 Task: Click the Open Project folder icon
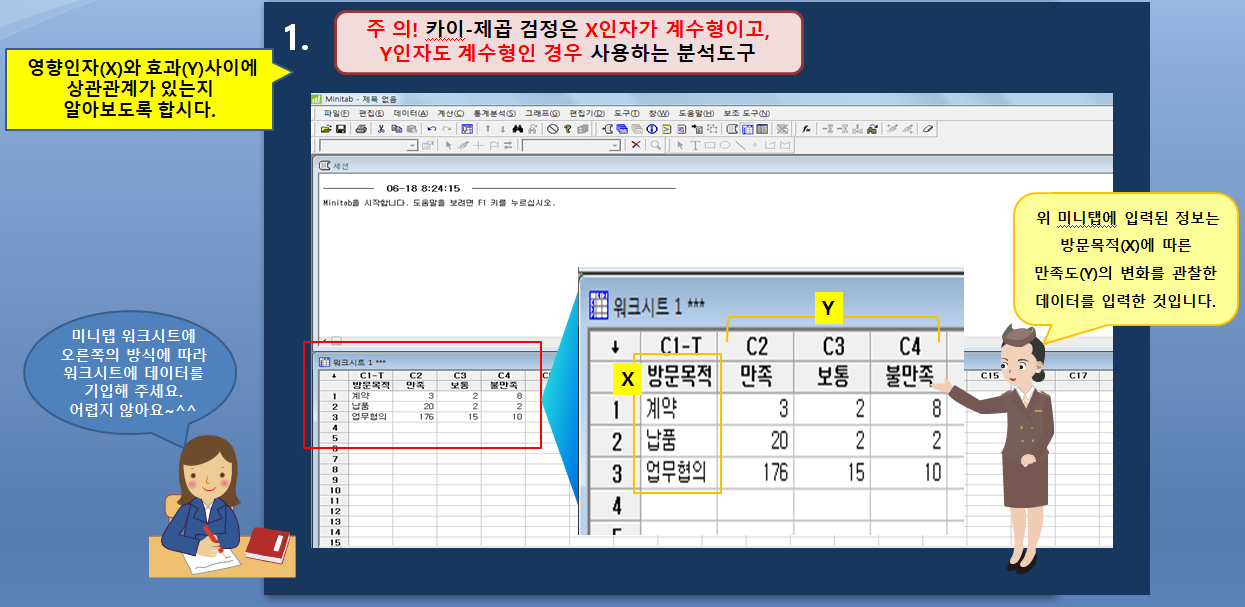tap(325, 129)
